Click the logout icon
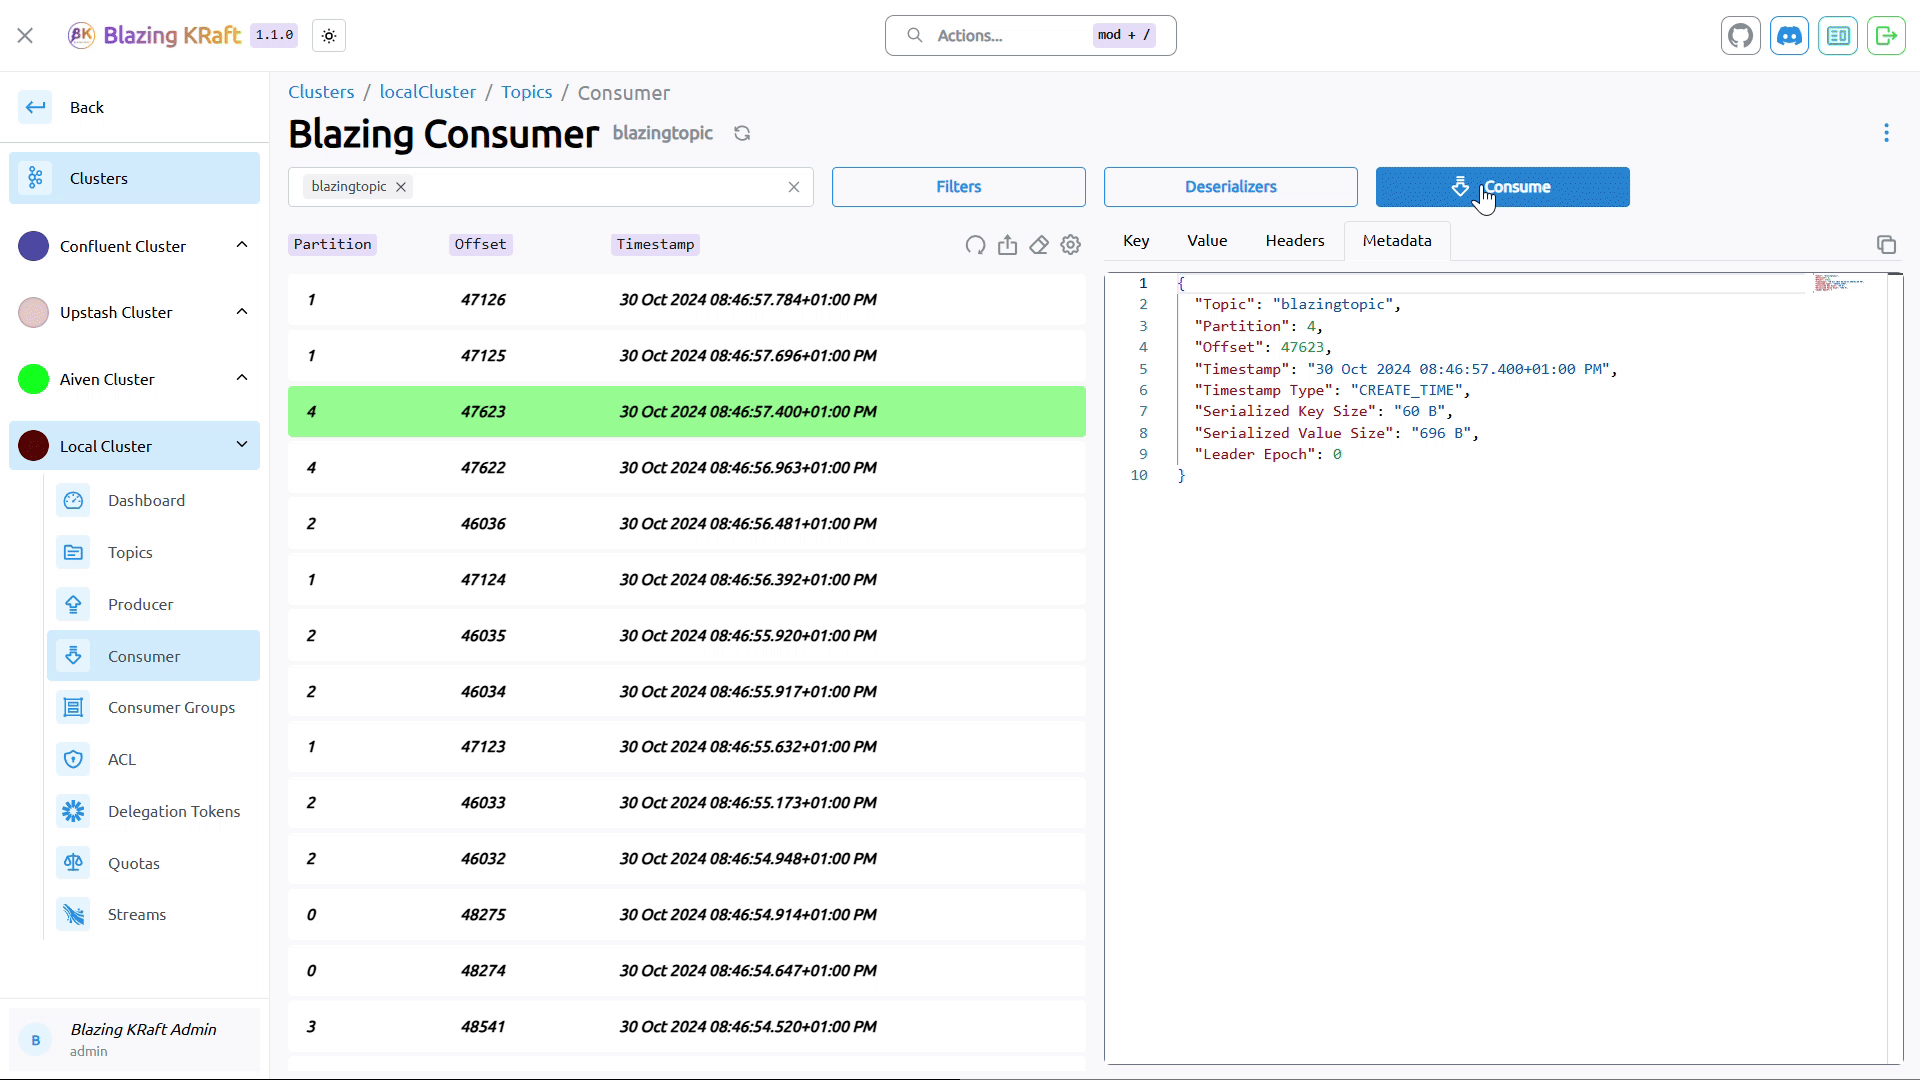 click(1886, 36)
